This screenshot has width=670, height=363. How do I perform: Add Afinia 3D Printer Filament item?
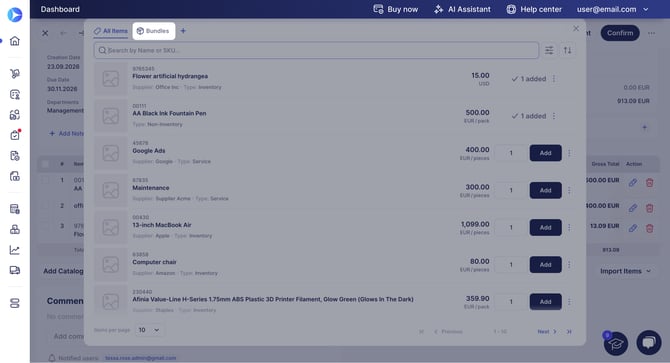(x=546, y=302)
